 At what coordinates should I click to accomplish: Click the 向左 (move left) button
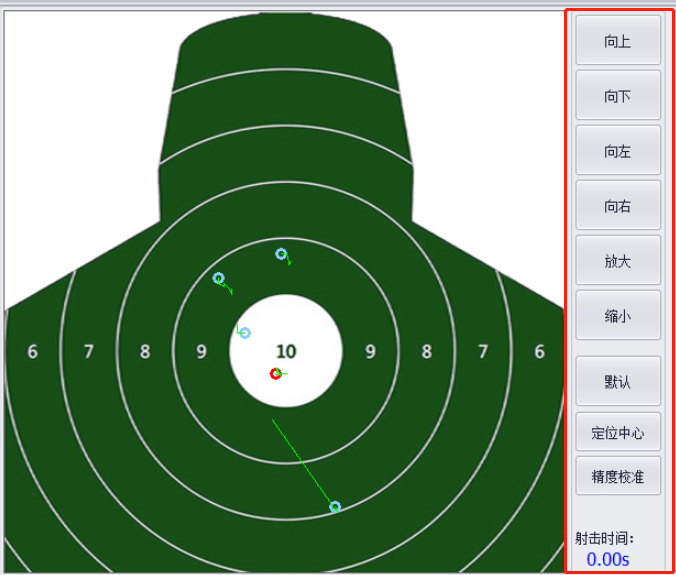618,150
